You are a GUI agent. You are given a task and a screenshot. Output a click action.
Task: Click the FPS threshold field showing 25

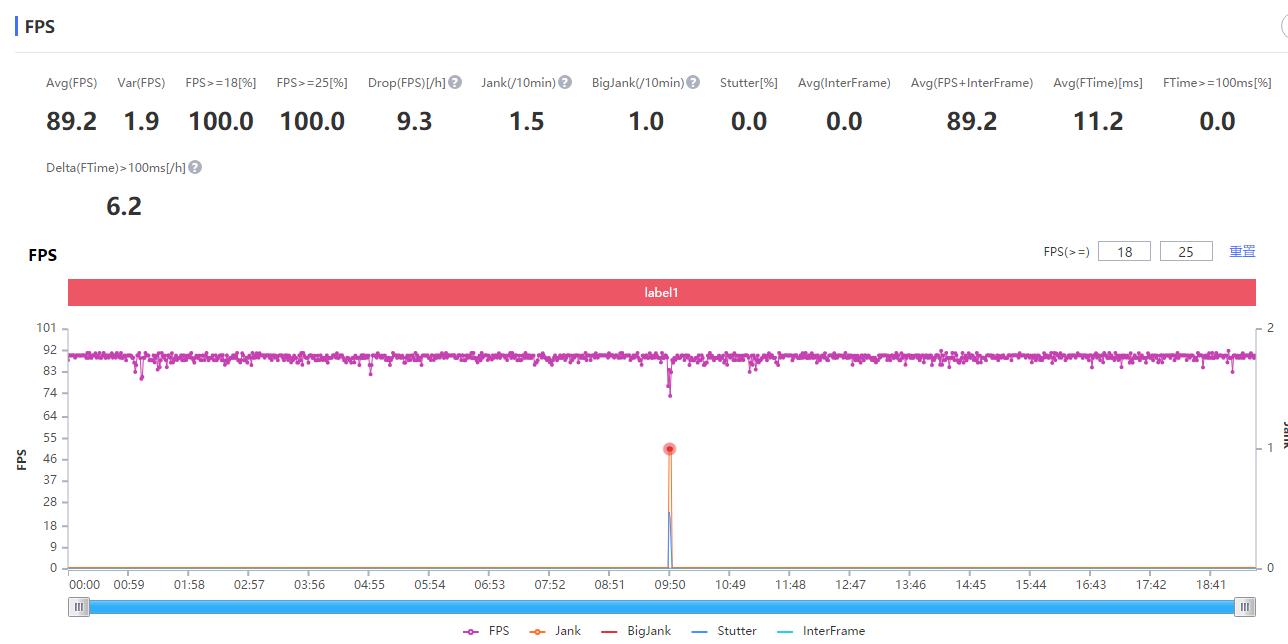pos(1186,252)
